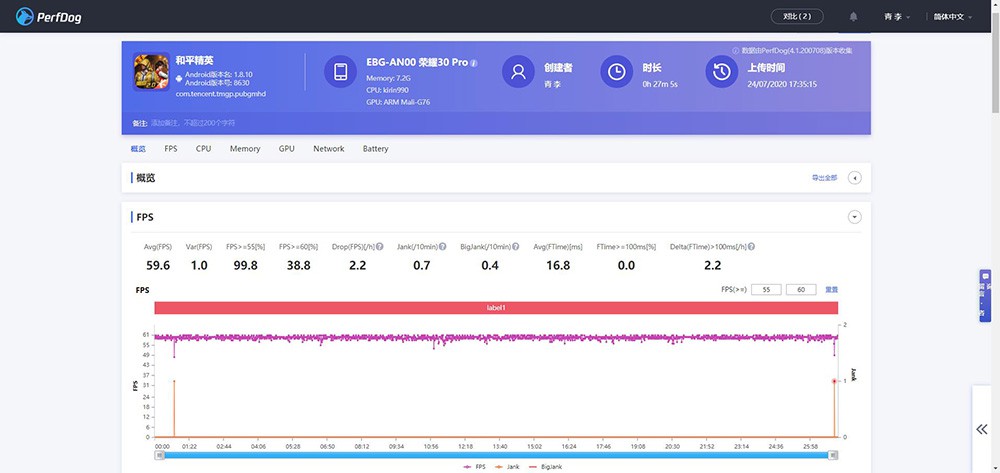Click the 和平精英 game app thumbnail
Viewport: 1000px width, 473px height.
(150, 71)
